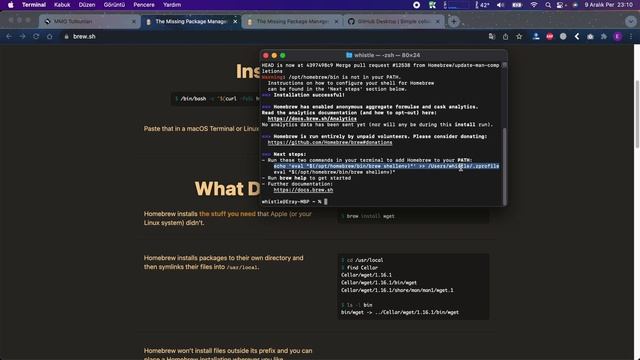
Task: Click the Terminal prompt line whistle@Eray-MBP
Action: (x=294, y=202)
